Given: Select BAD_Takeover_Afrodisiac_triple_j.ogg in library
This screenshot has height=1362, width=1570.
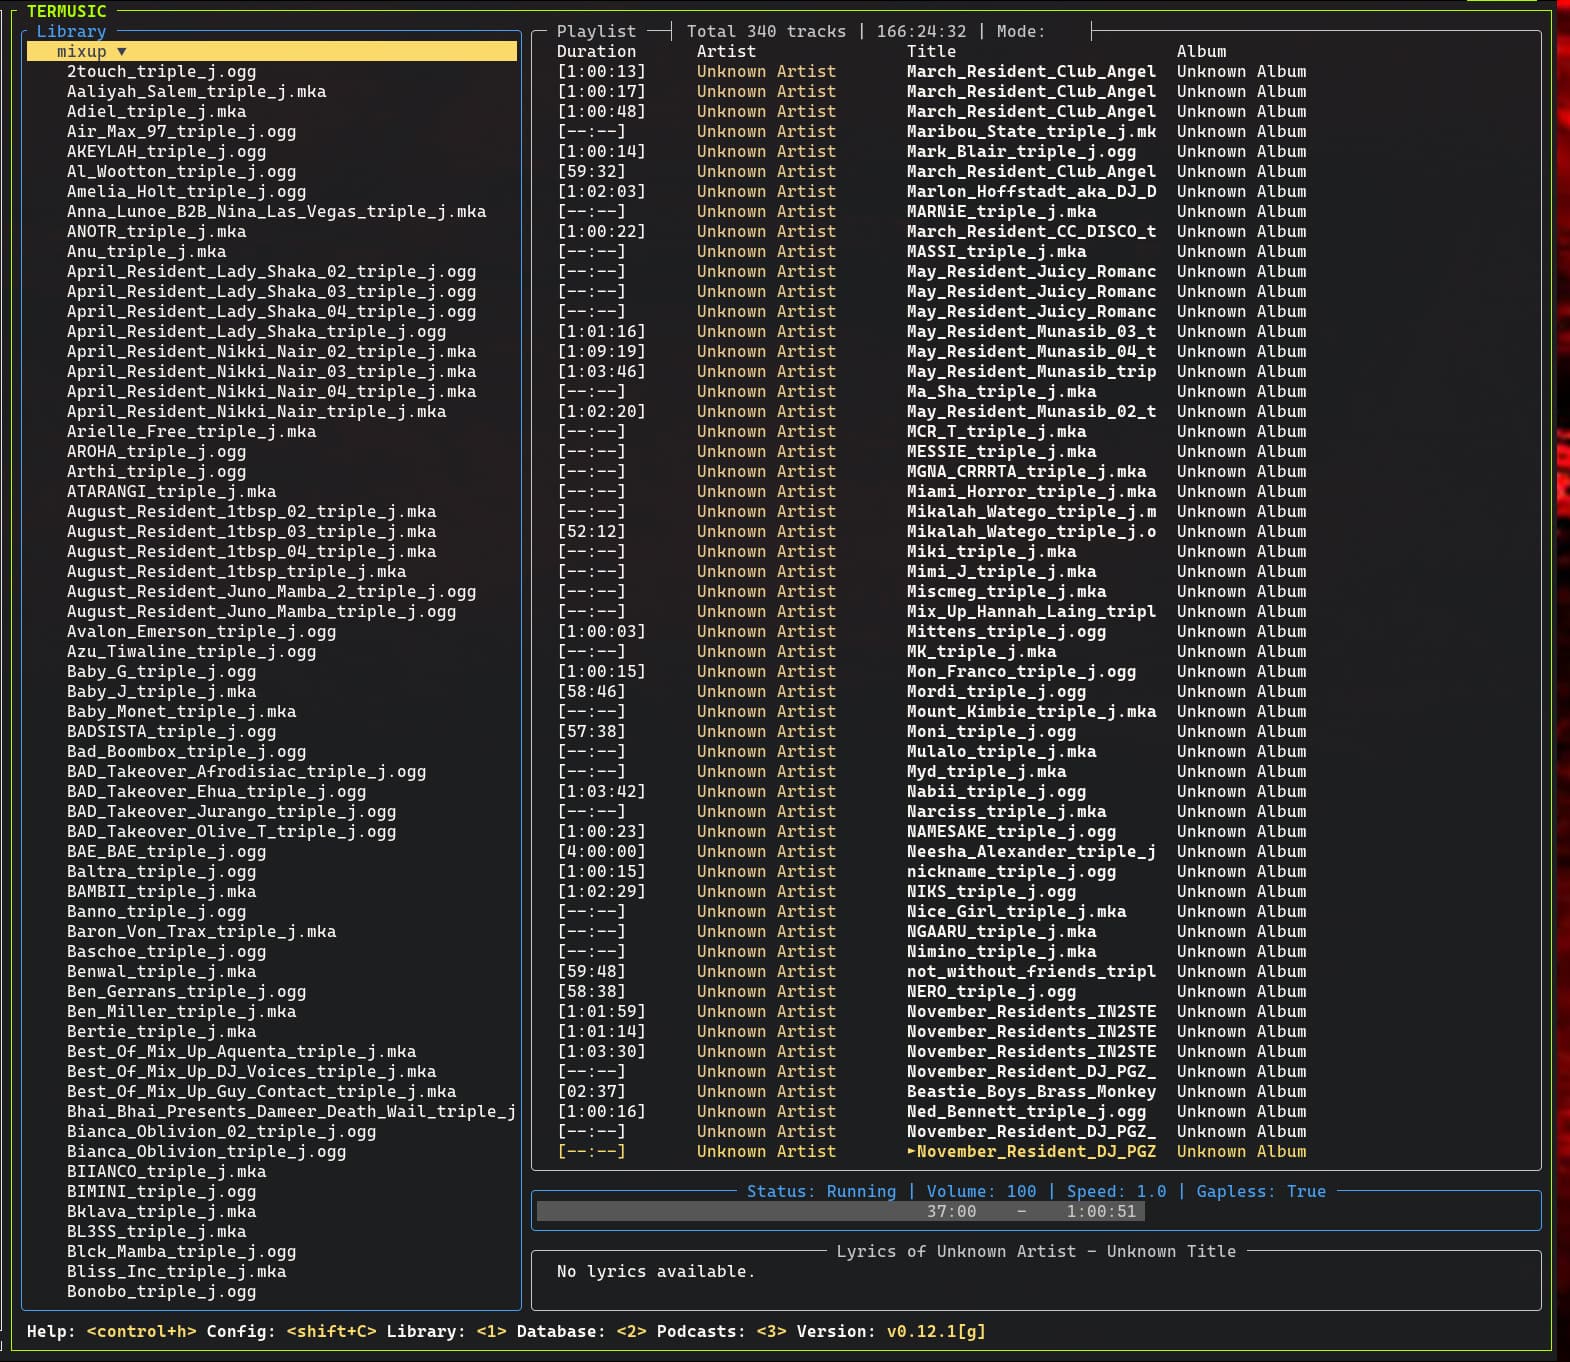Looking at the screenshot, I should [x=246, y=771].
